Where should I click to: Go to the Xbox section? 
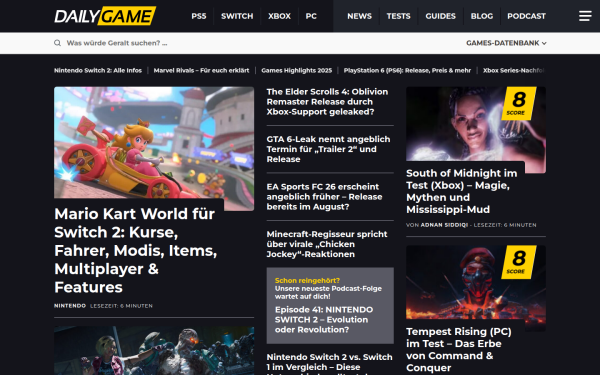(x=279, y=16)
